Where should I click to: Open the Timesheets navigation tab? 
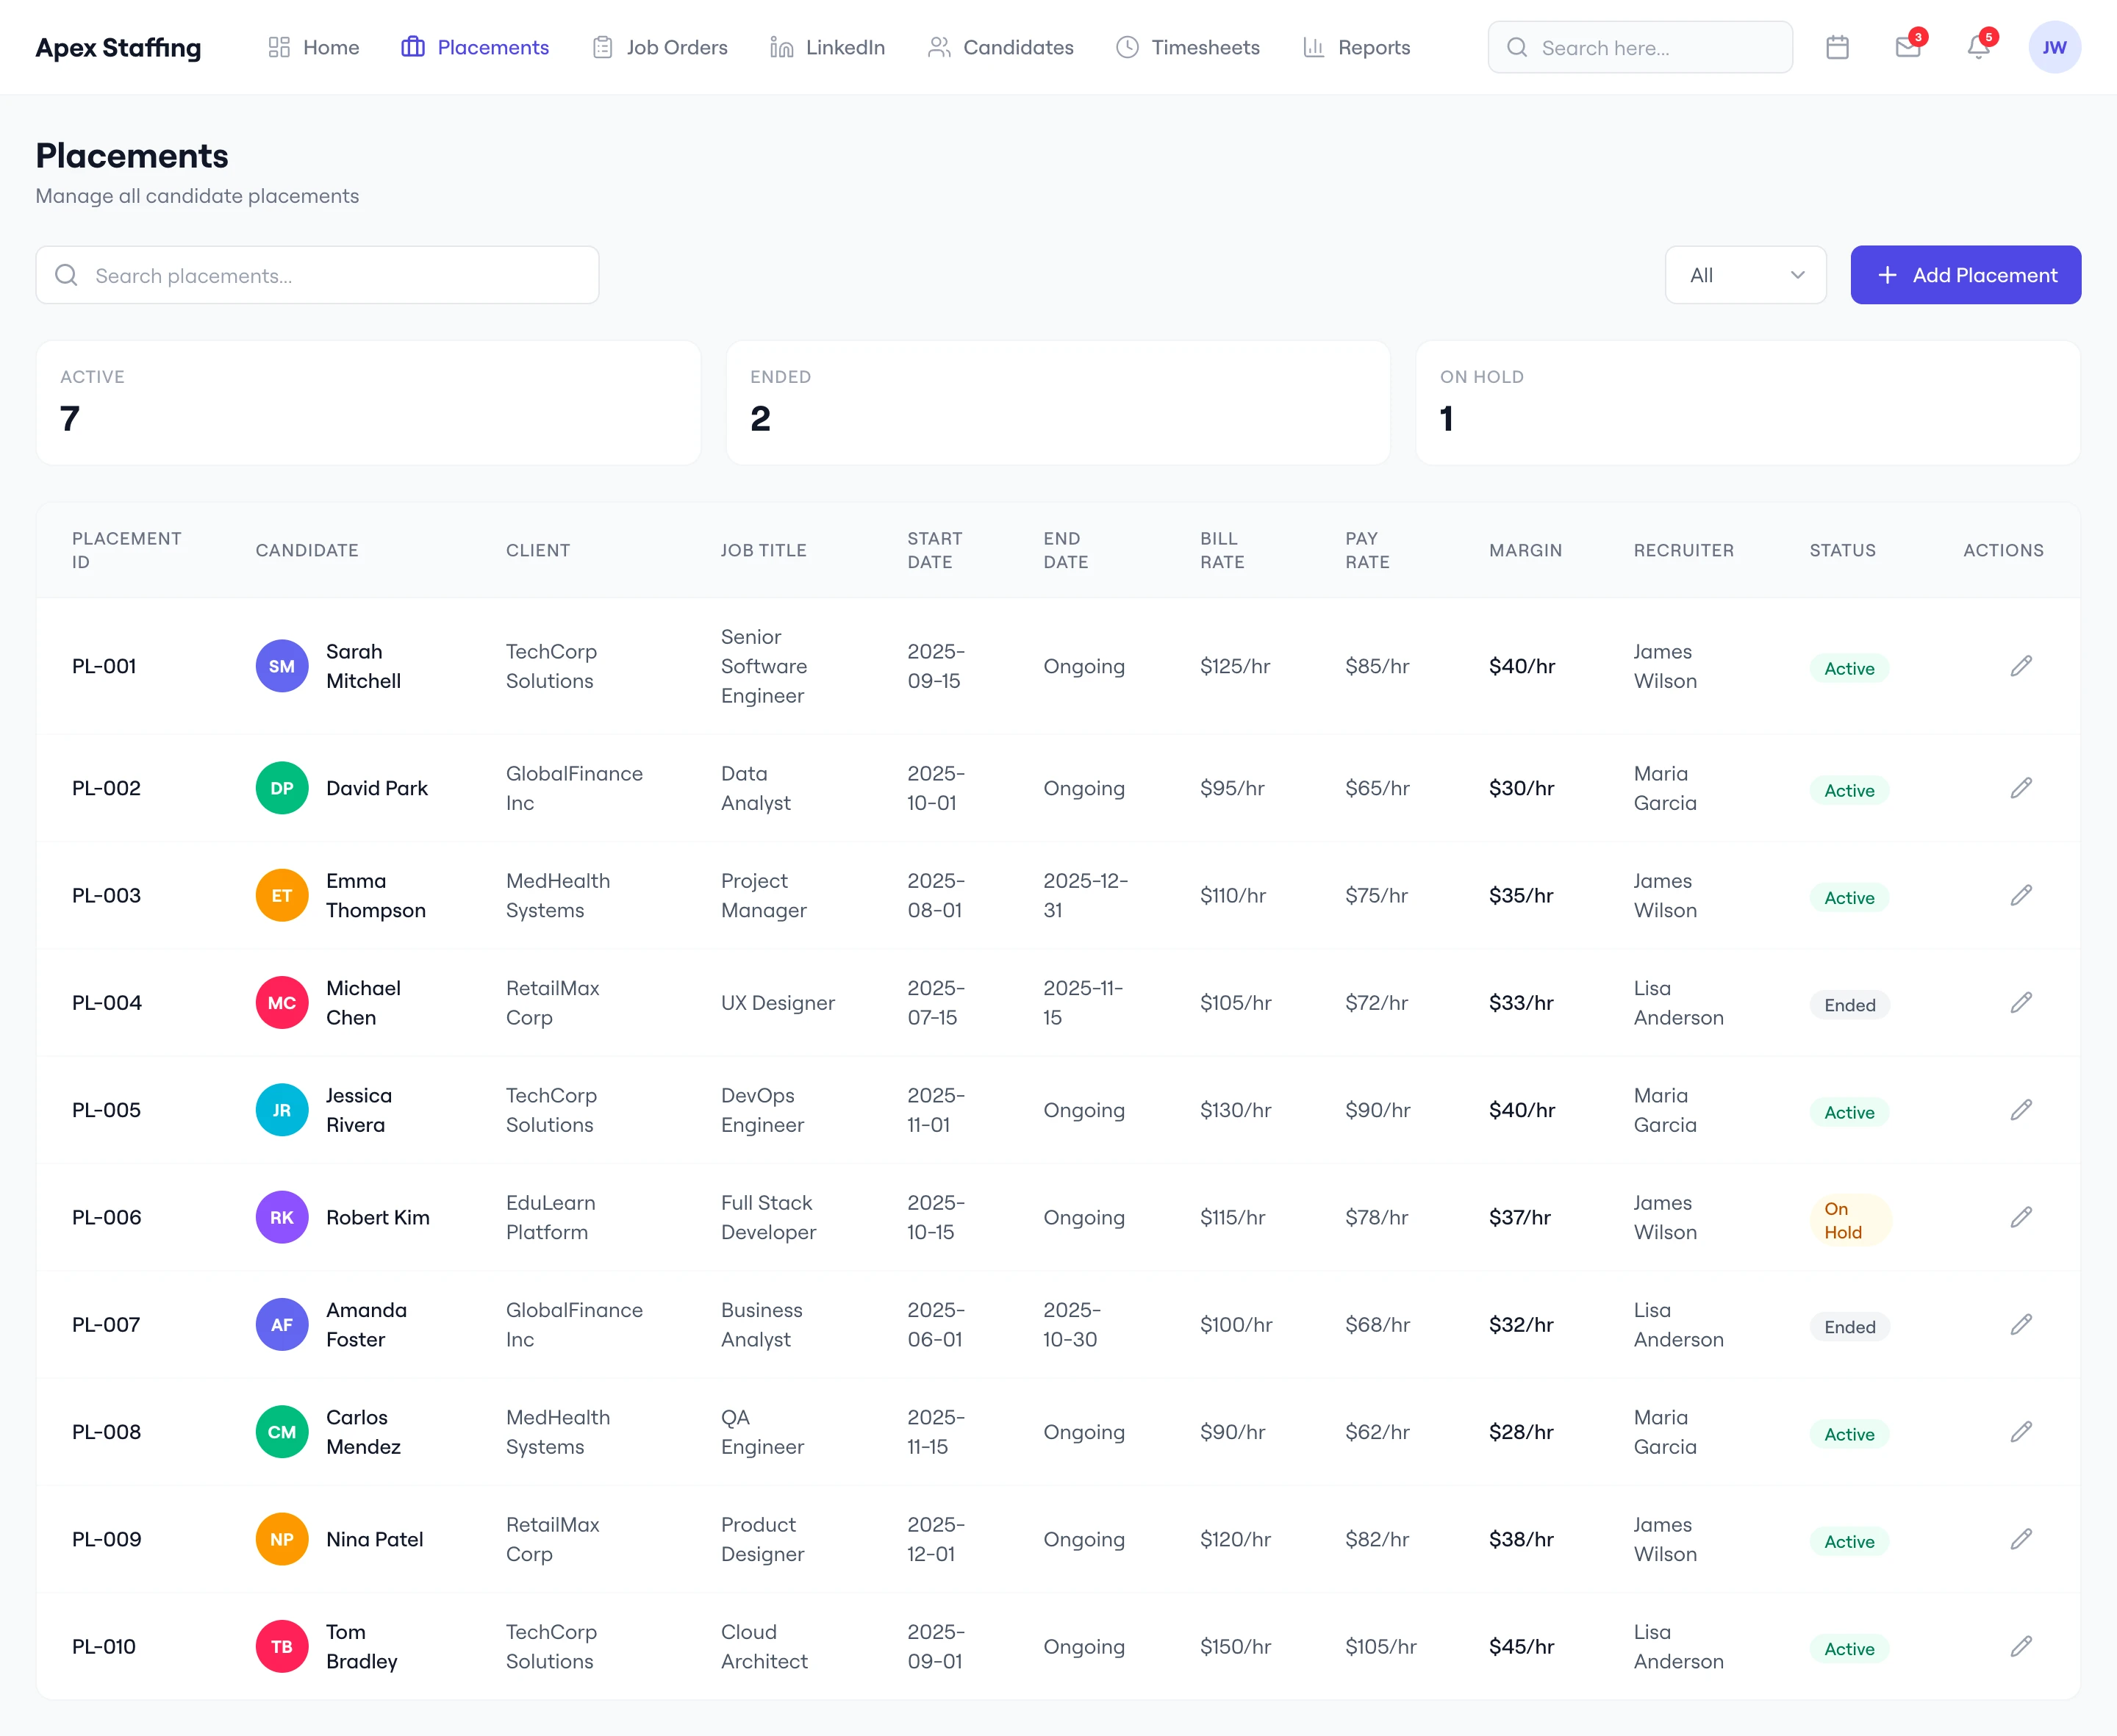[1188, 47]
